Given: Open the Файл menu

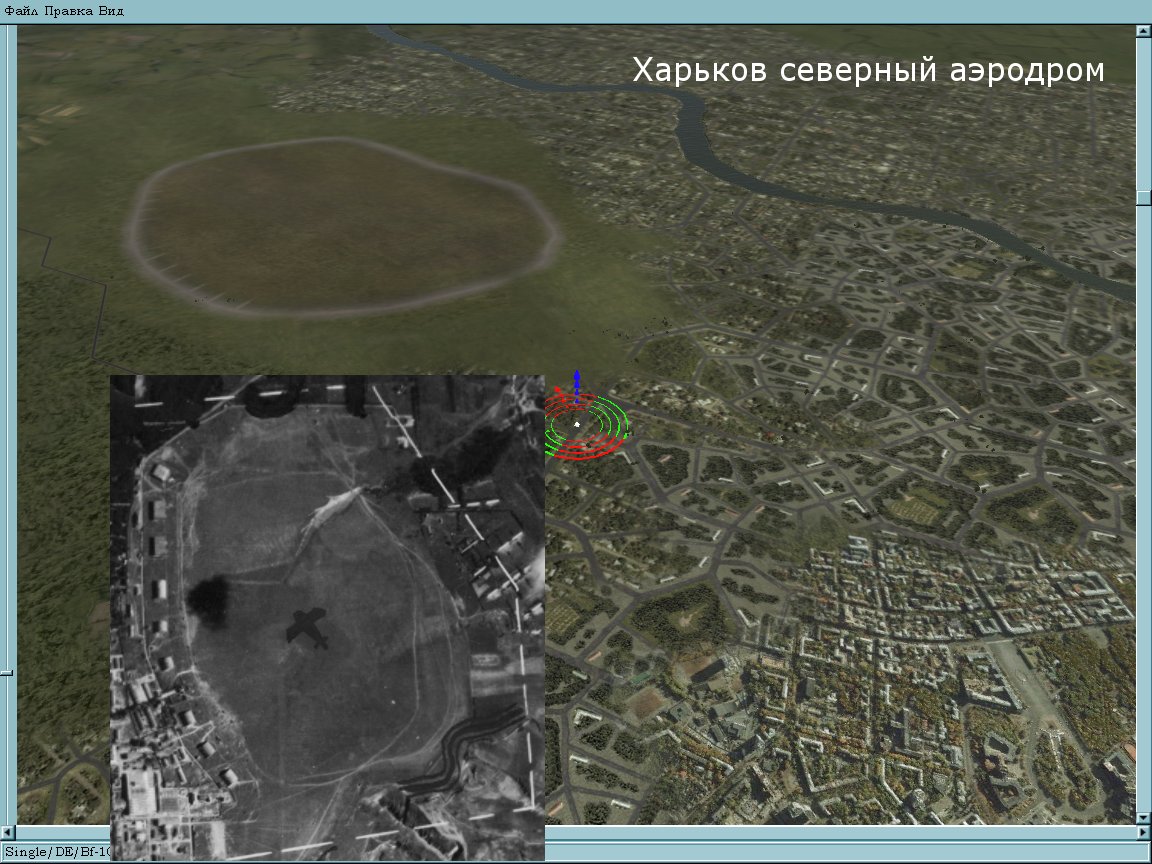Looking at the screenshot, I should [22, 11].
